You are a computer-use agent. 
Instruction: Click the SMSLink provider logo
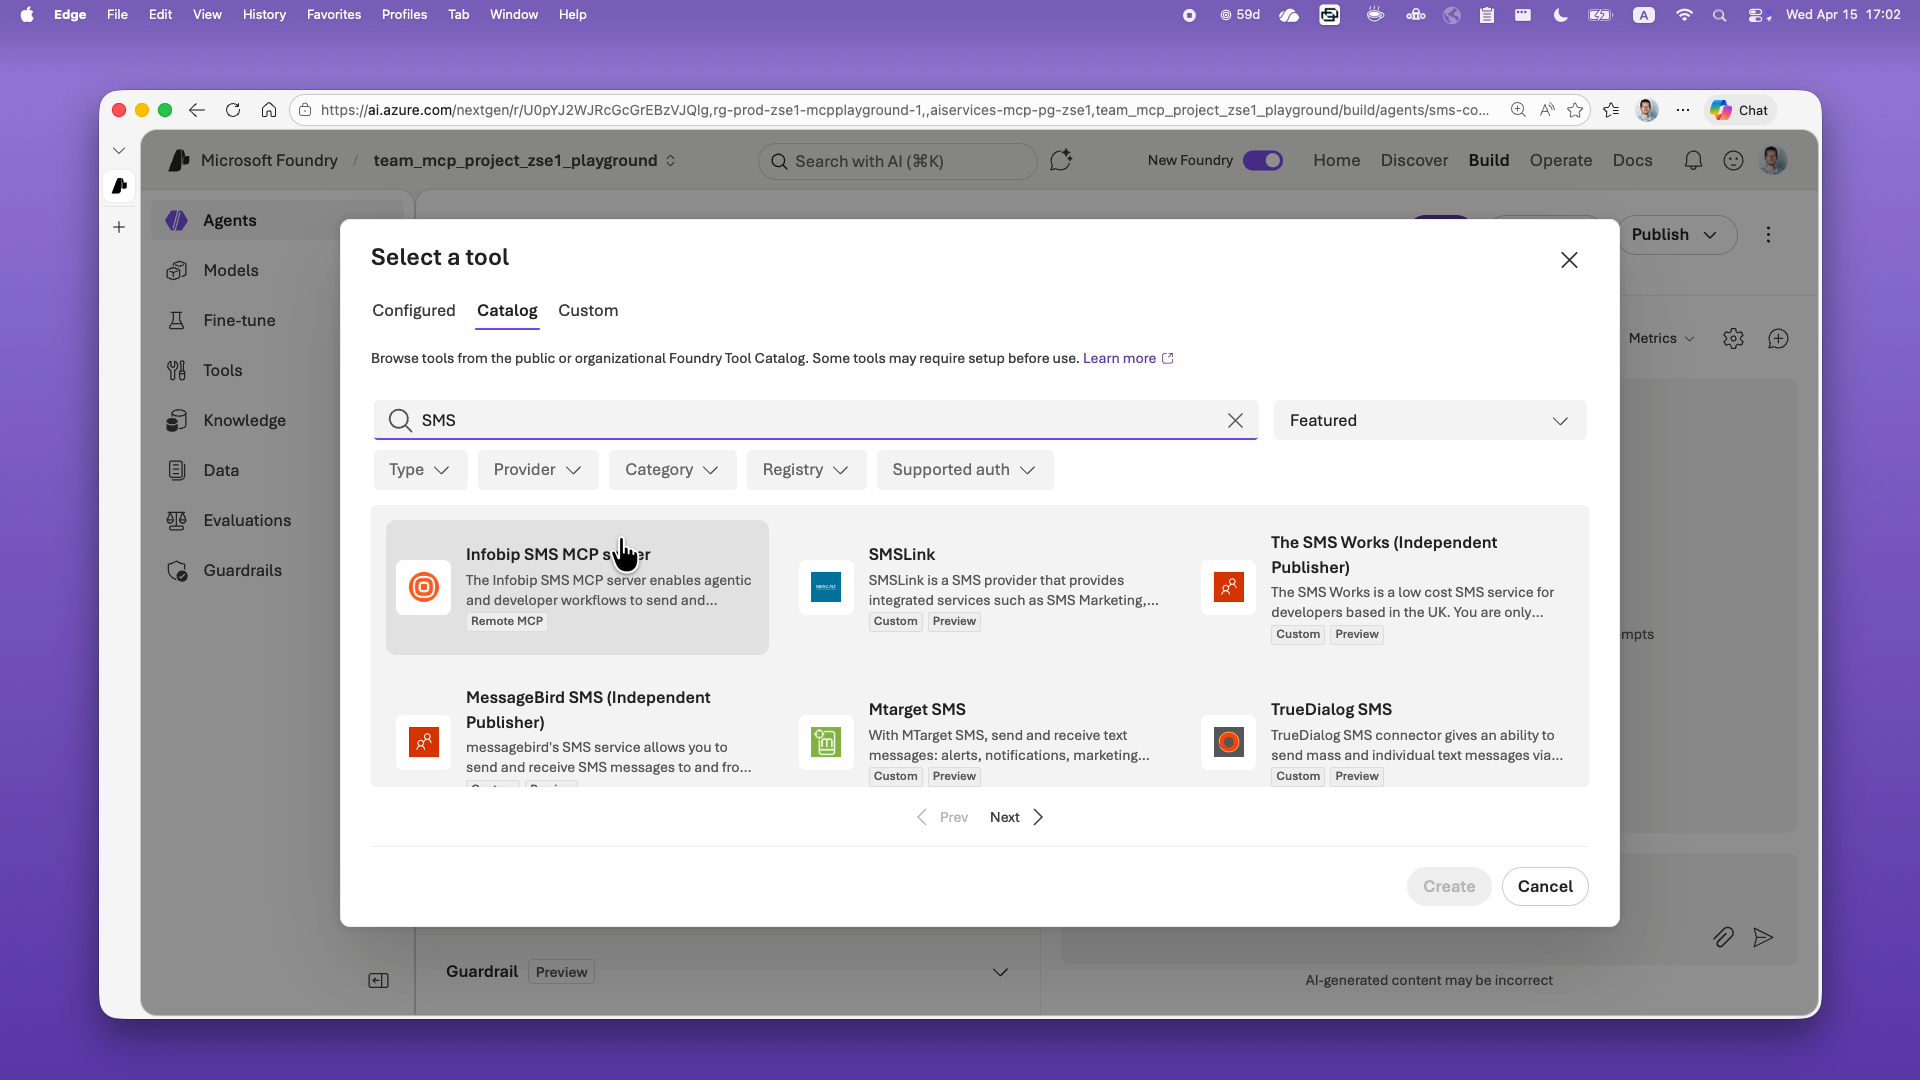[x=826, y=587]
